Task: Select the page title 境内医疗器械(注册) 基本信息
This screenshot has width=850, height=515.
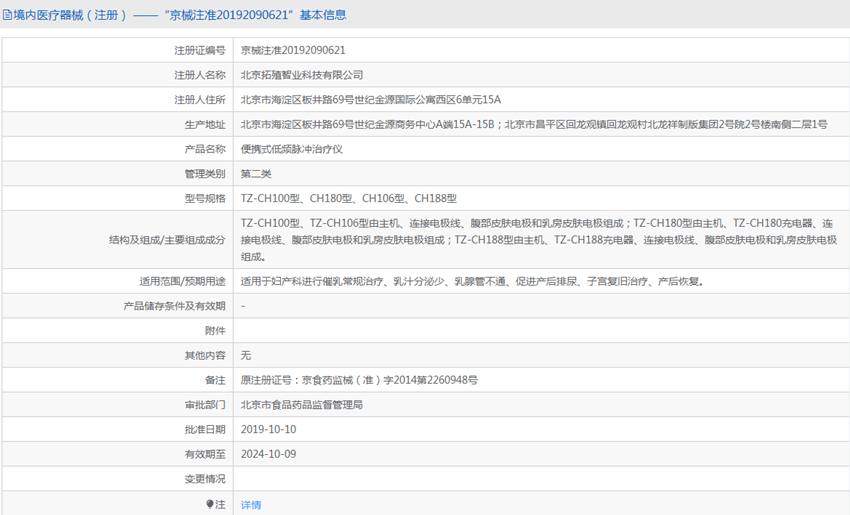Action: click(179, 15)
